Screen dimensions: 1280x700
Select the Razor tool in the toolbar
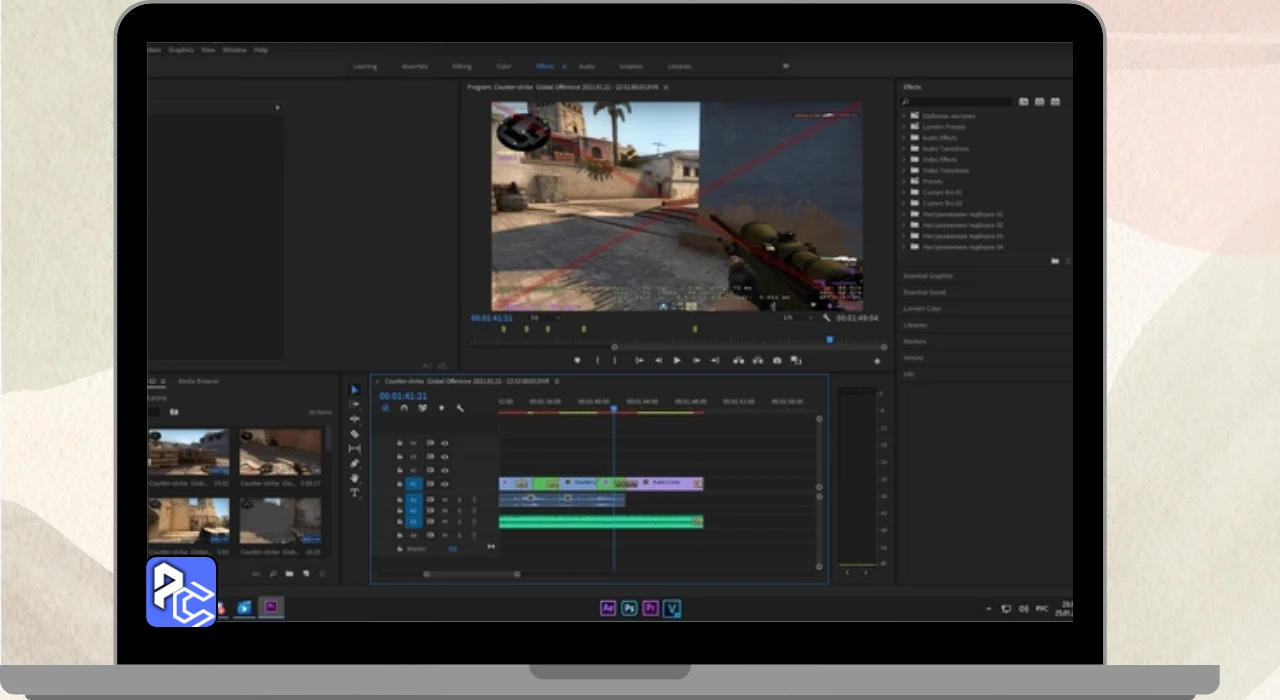point(354,434)
